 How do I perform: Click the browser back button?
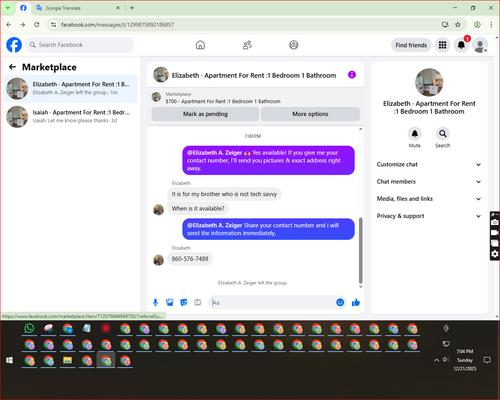9,25
